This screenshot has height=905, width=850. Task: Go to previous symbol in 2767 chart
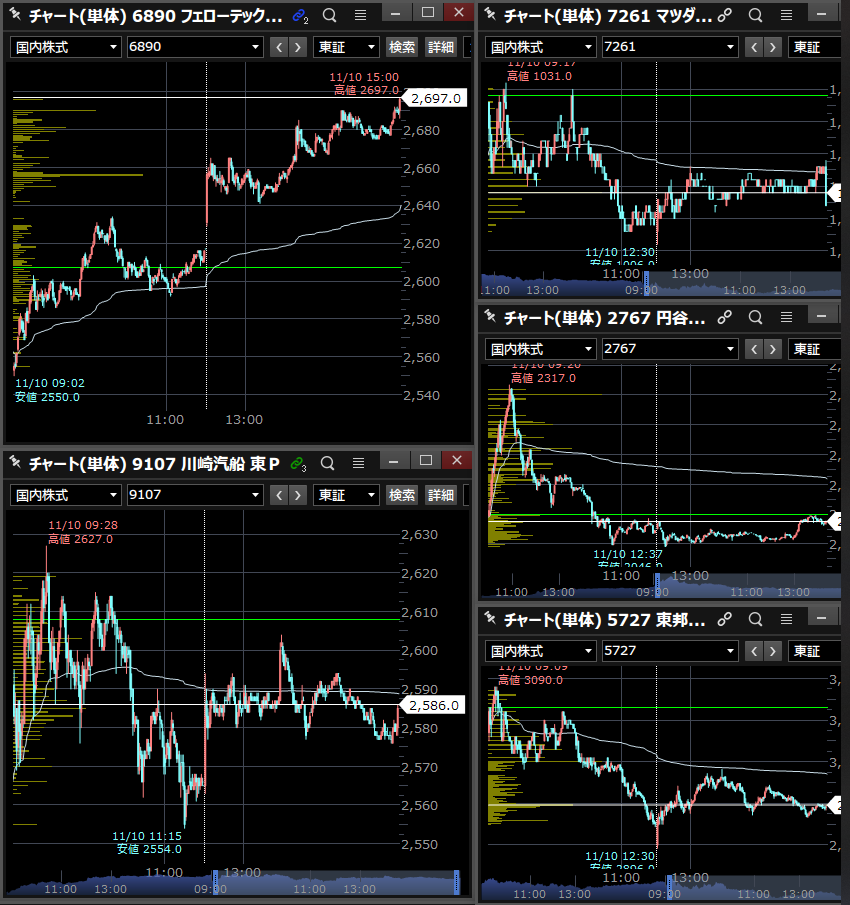tap(754, 349)
